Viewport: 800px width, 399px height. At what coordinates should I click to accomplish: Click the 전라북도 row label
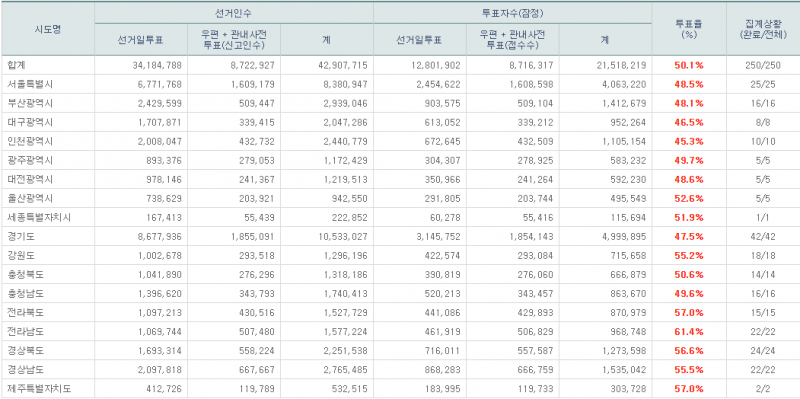pyautogui.click(x=25, y=313)
